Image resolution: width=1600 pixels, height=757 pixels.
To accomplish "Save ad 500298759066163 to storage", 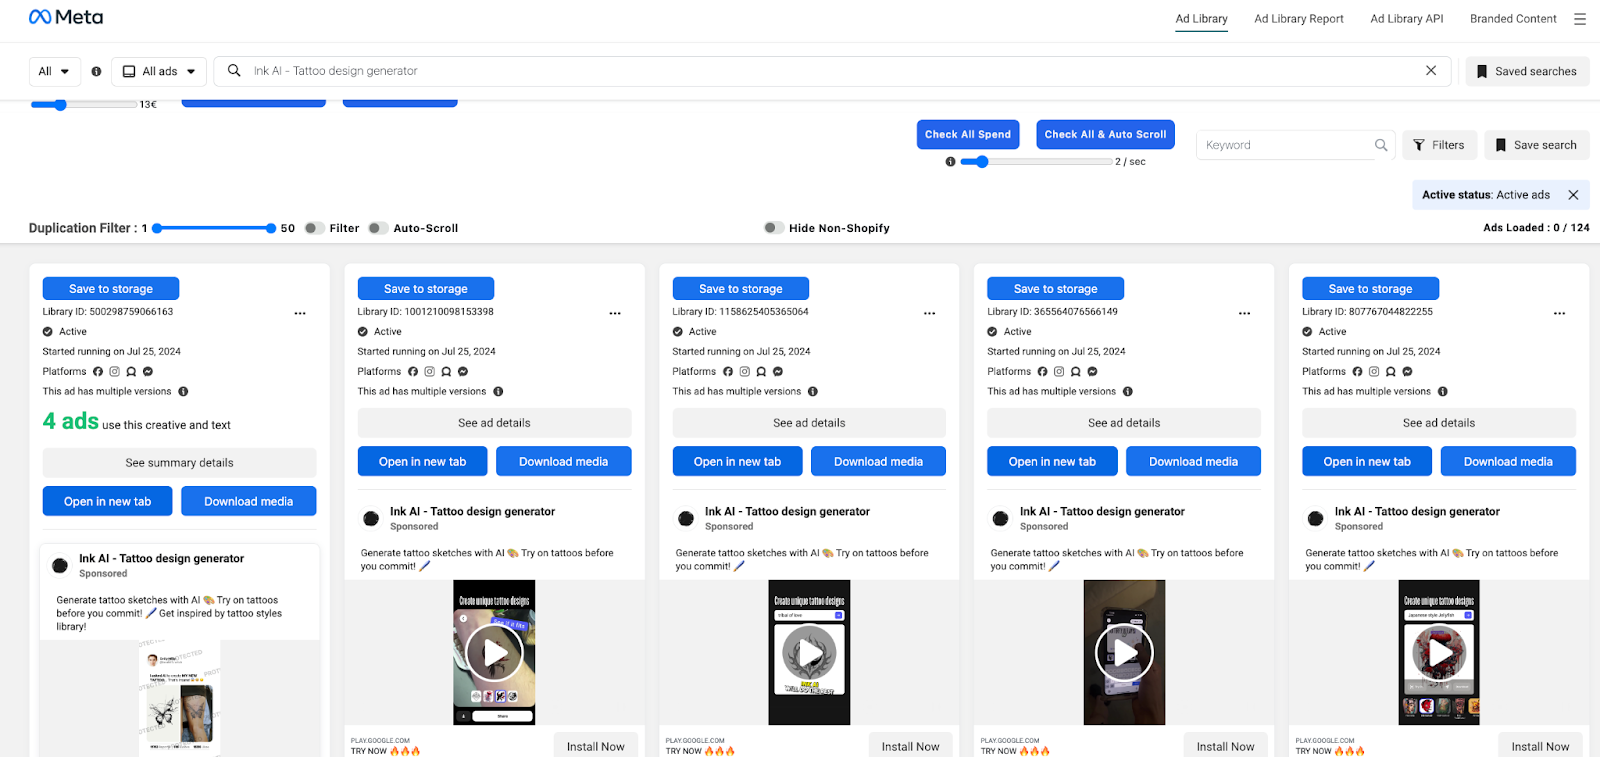I will point(111,289).
